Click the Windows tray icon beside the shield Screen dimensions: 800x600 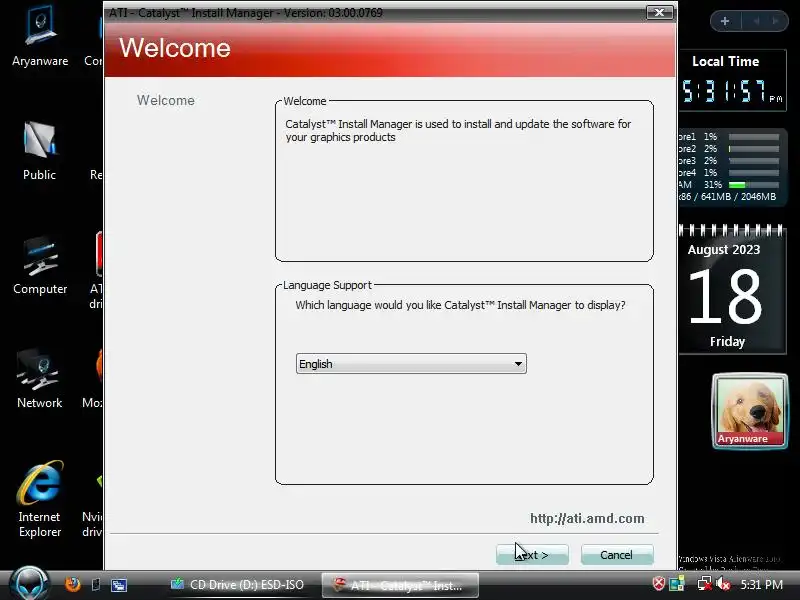point(677,584)
